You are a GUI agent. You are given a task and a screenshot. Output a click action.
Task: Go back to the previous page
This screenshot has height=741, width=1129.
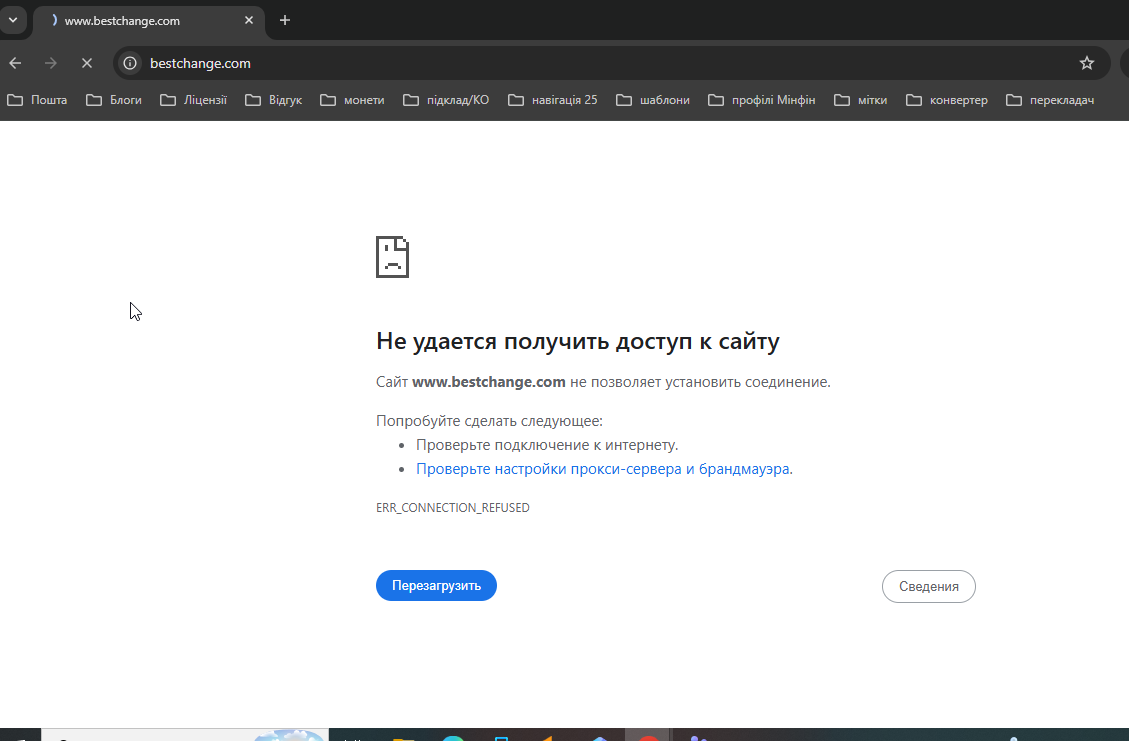pyautogui.click(x=15, y=63)
